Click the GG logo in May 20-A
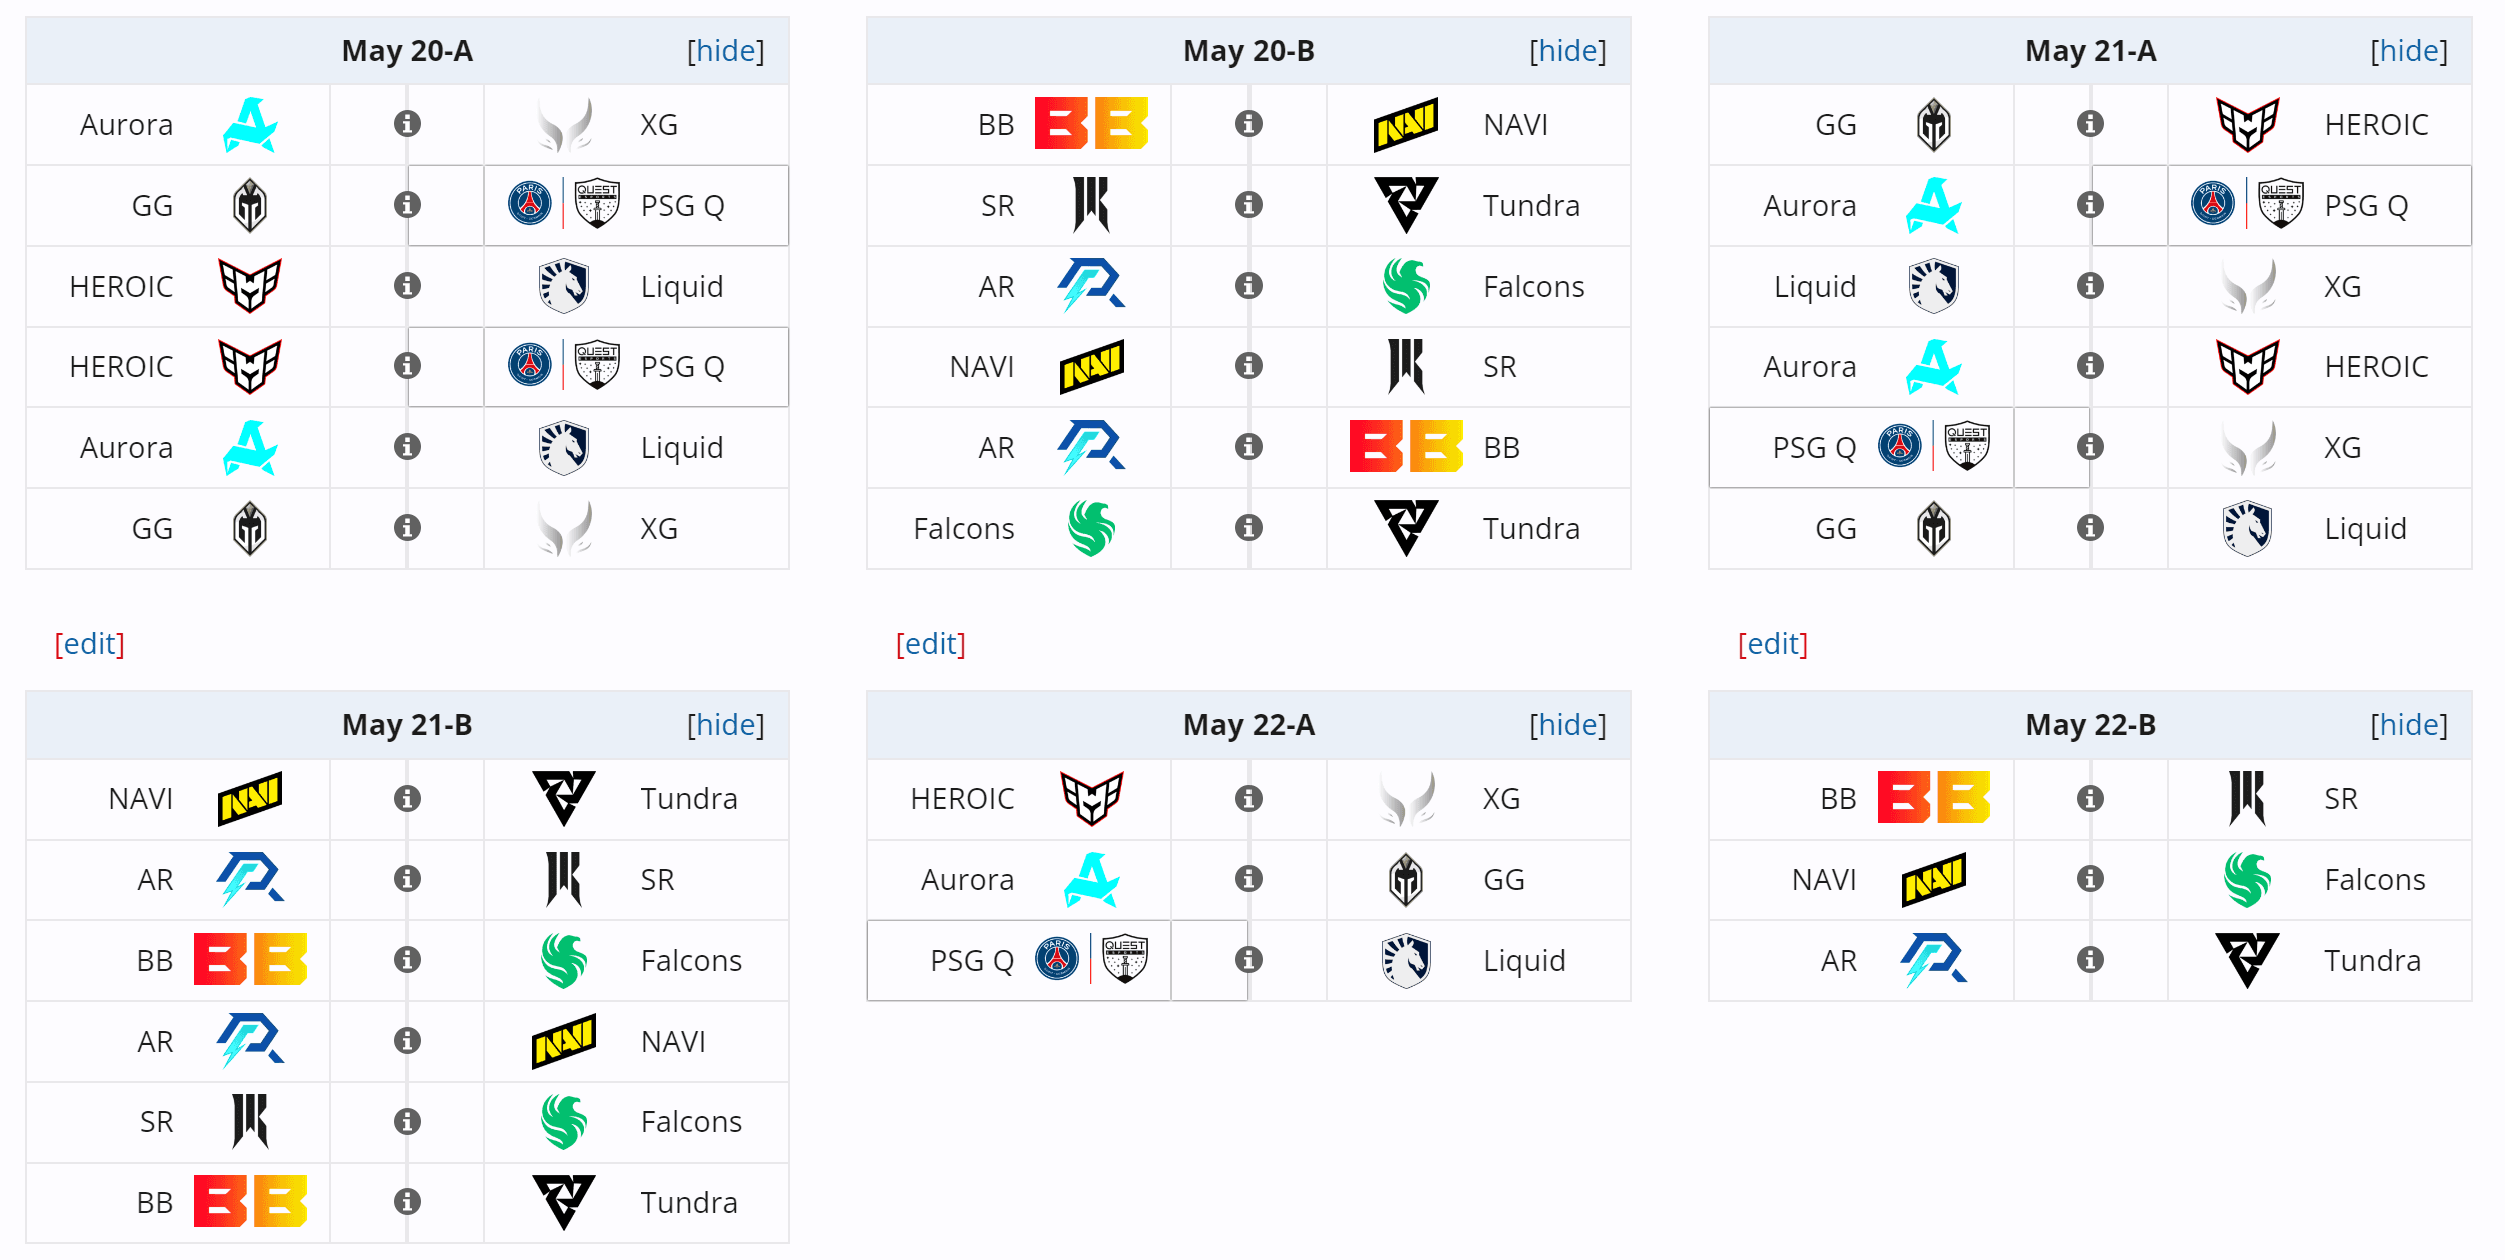 click(x=250, y=205)
